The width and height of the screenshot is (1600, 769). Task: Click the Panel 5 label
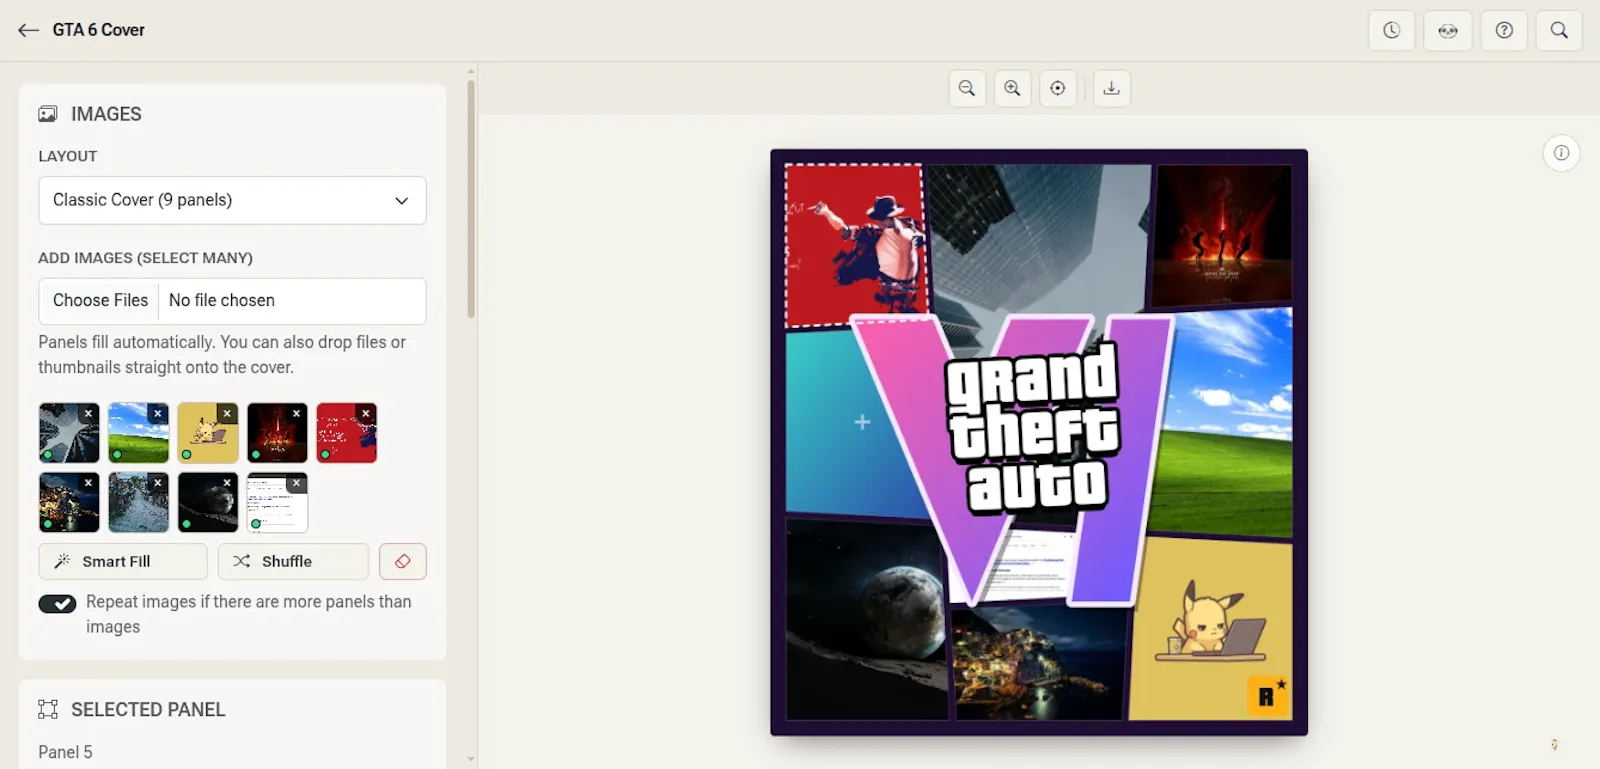(65, 752)
